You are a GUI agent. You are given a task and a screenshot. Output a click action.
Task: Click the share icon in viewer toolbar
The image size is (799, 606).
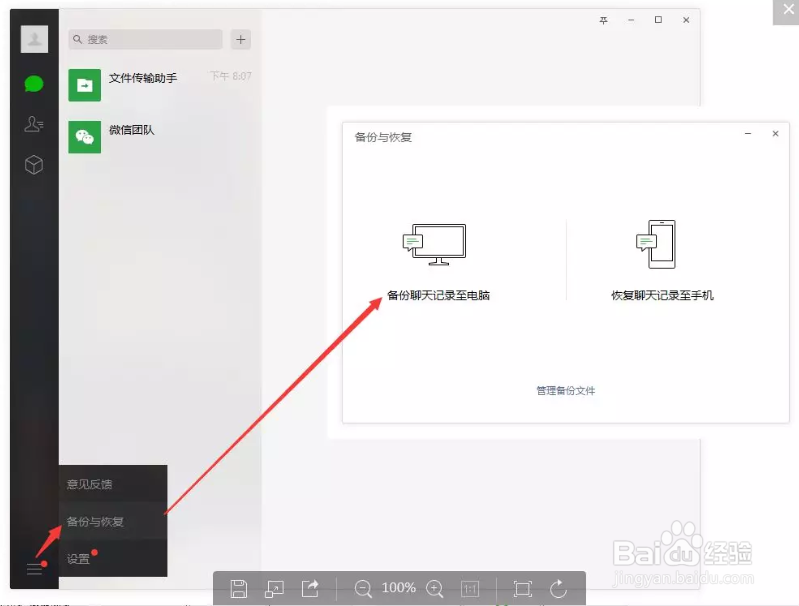click(310, 589)
